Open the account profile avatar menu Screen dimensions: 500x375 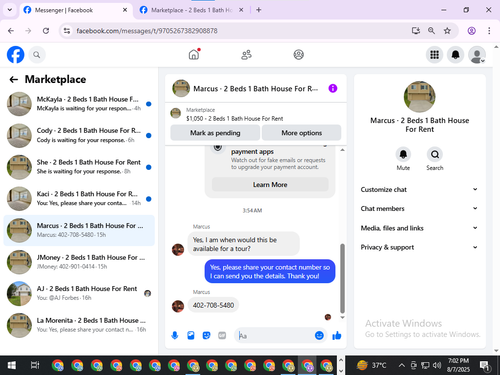click(x=477, y=55)
